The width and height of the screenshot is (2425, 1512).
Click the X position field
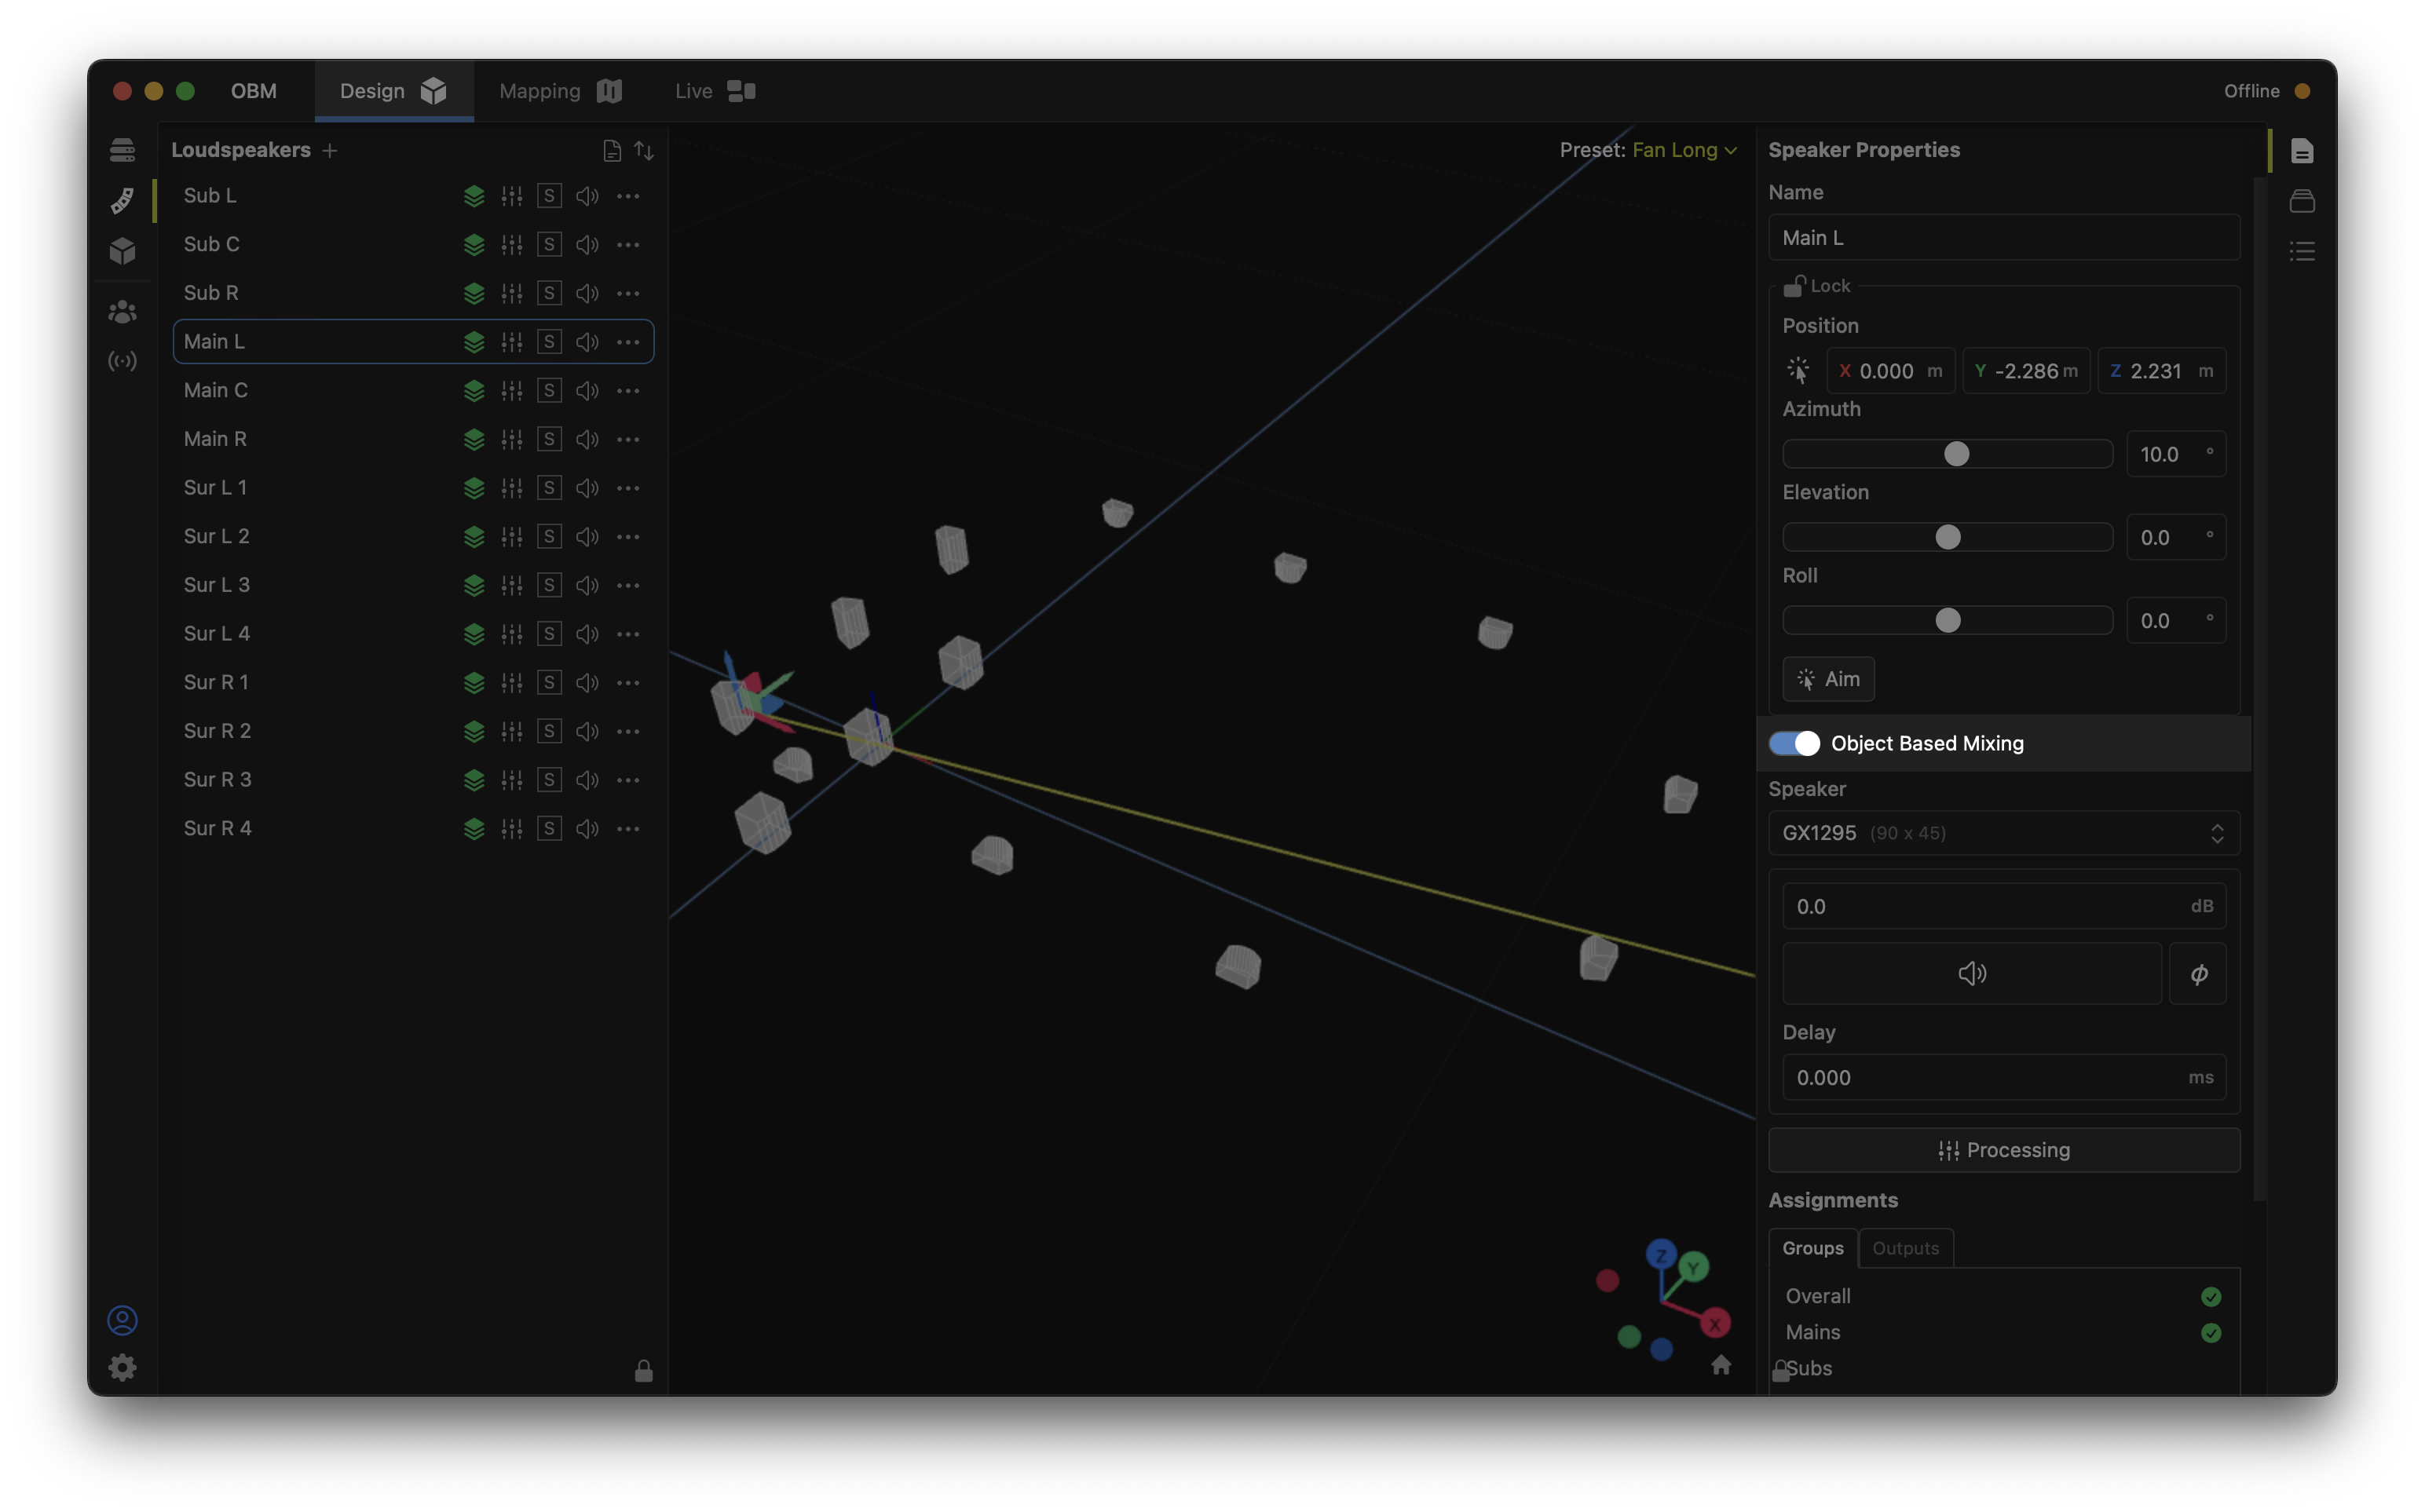point(1890,371)
